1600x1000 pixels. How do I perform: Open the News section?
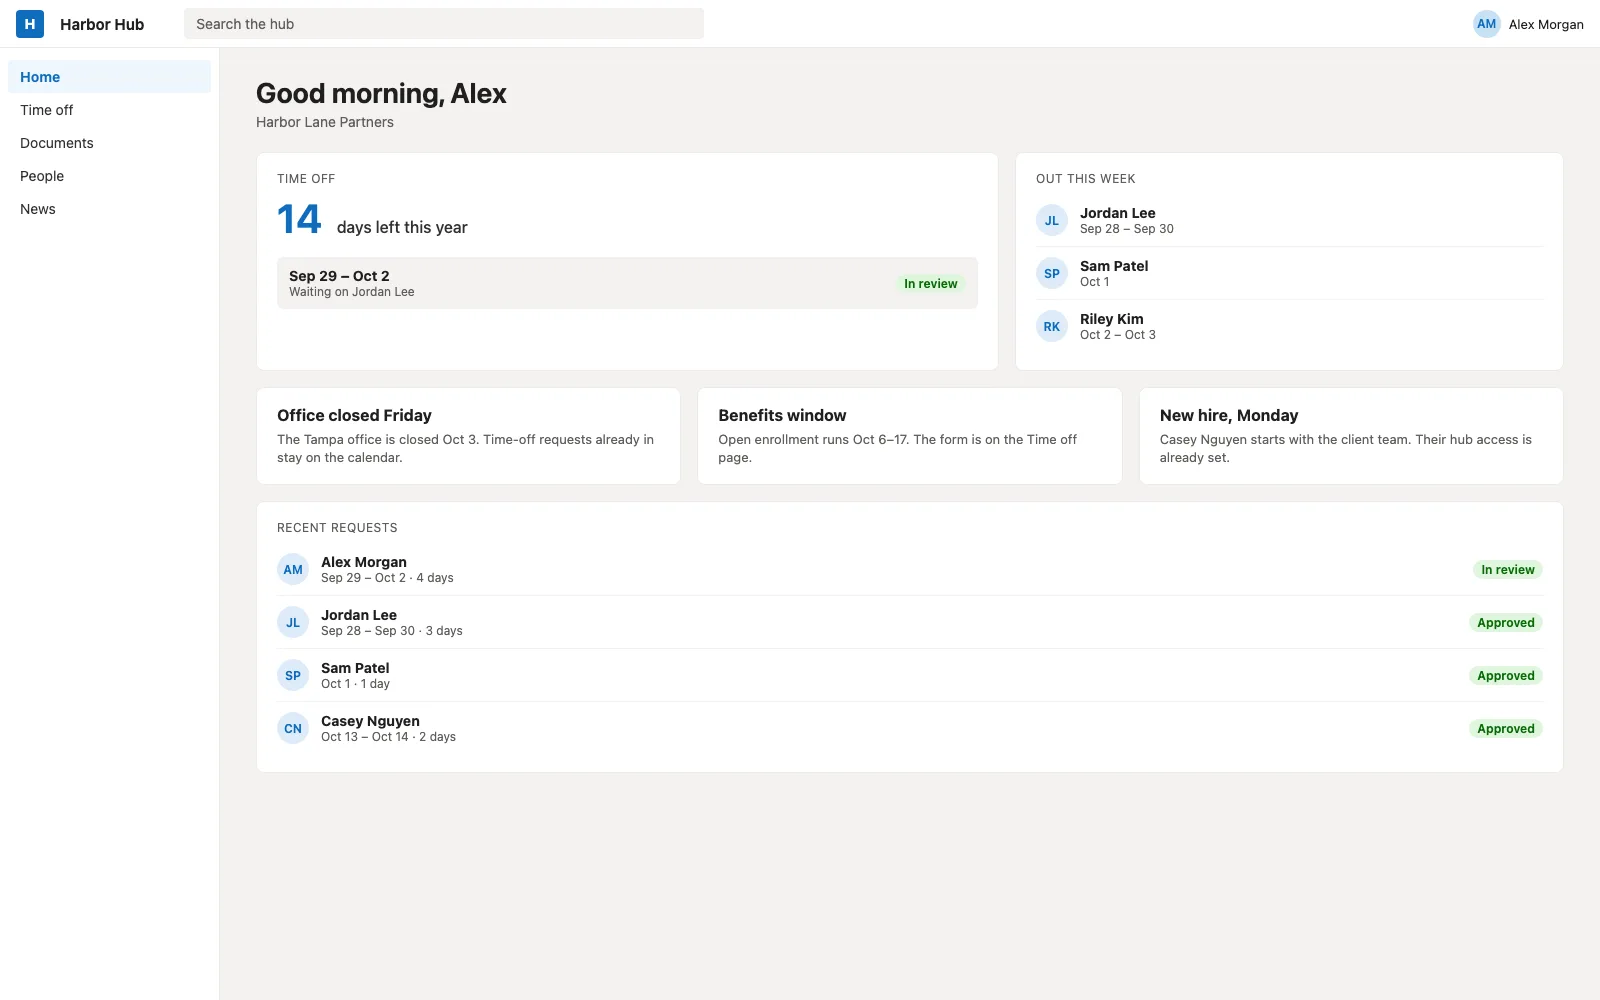tap(110, 209)
